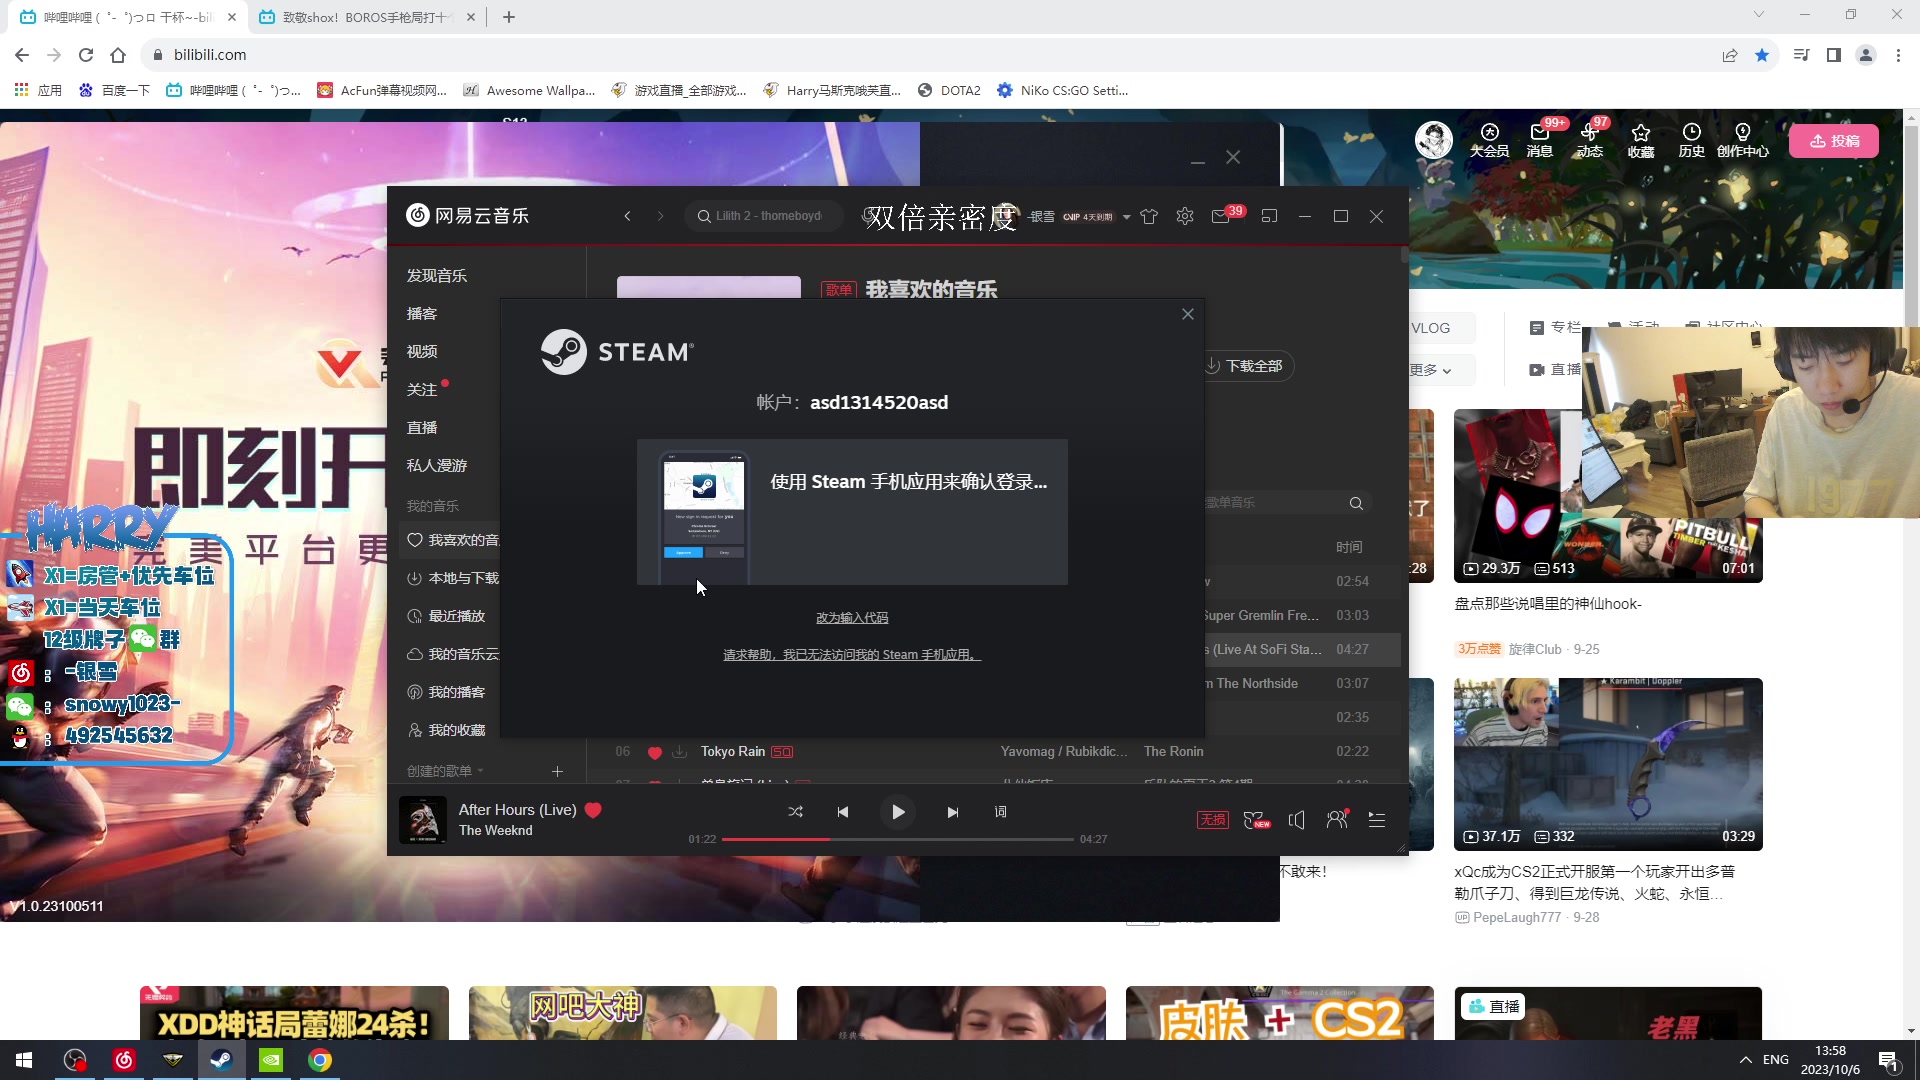Open Bilibili 历史 history icon
Screen dimensions: 1920x1080
1692,140
